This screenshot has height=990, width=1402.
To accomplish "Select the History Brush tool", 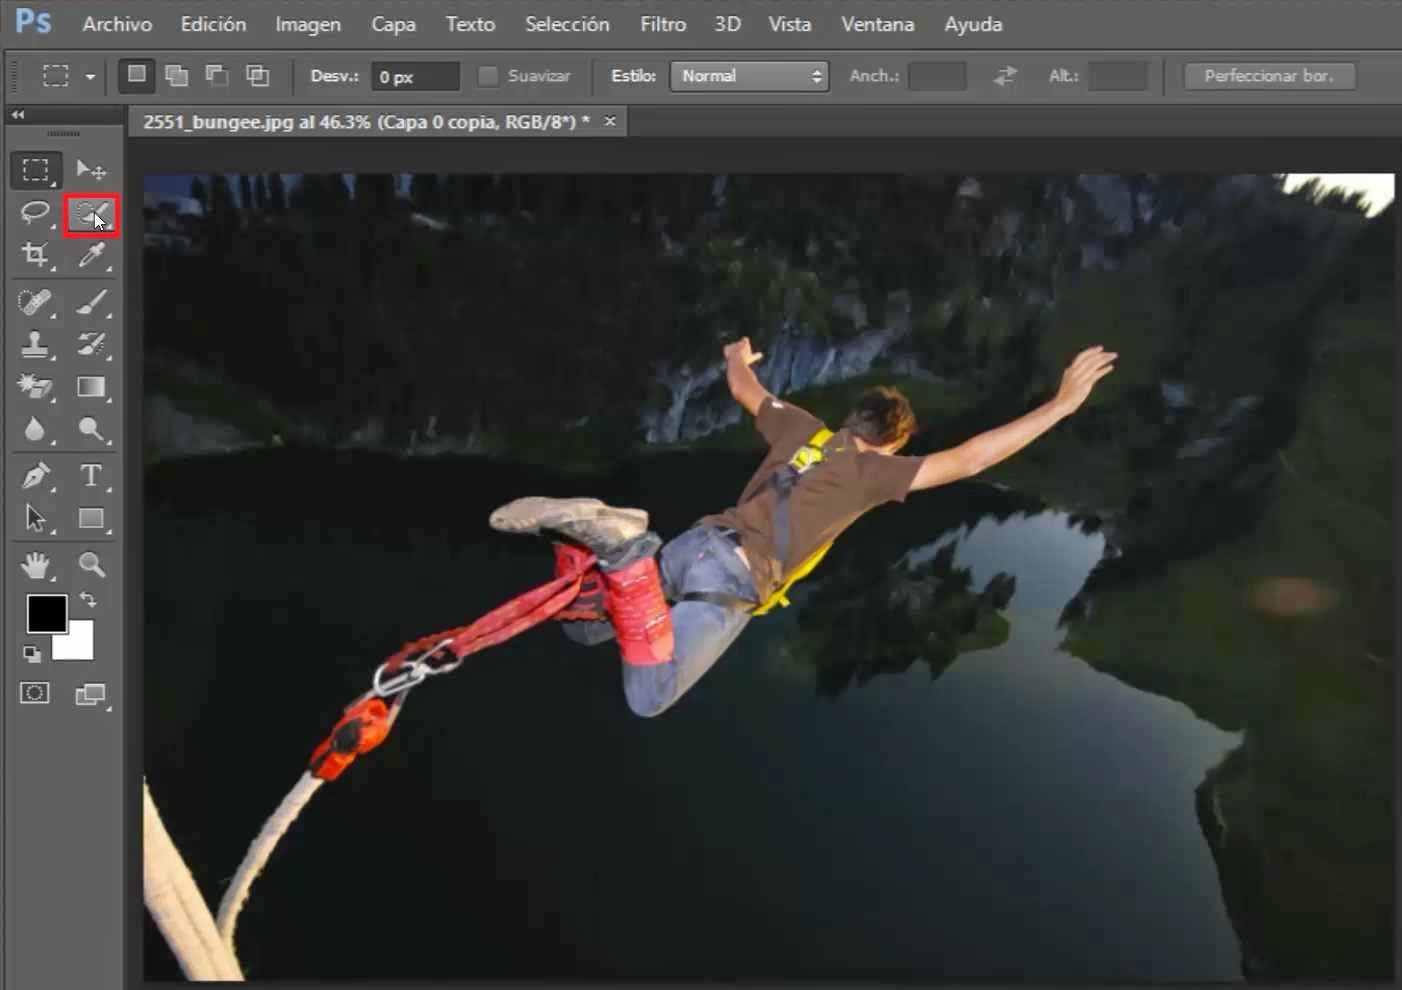I will pos(91,344).
